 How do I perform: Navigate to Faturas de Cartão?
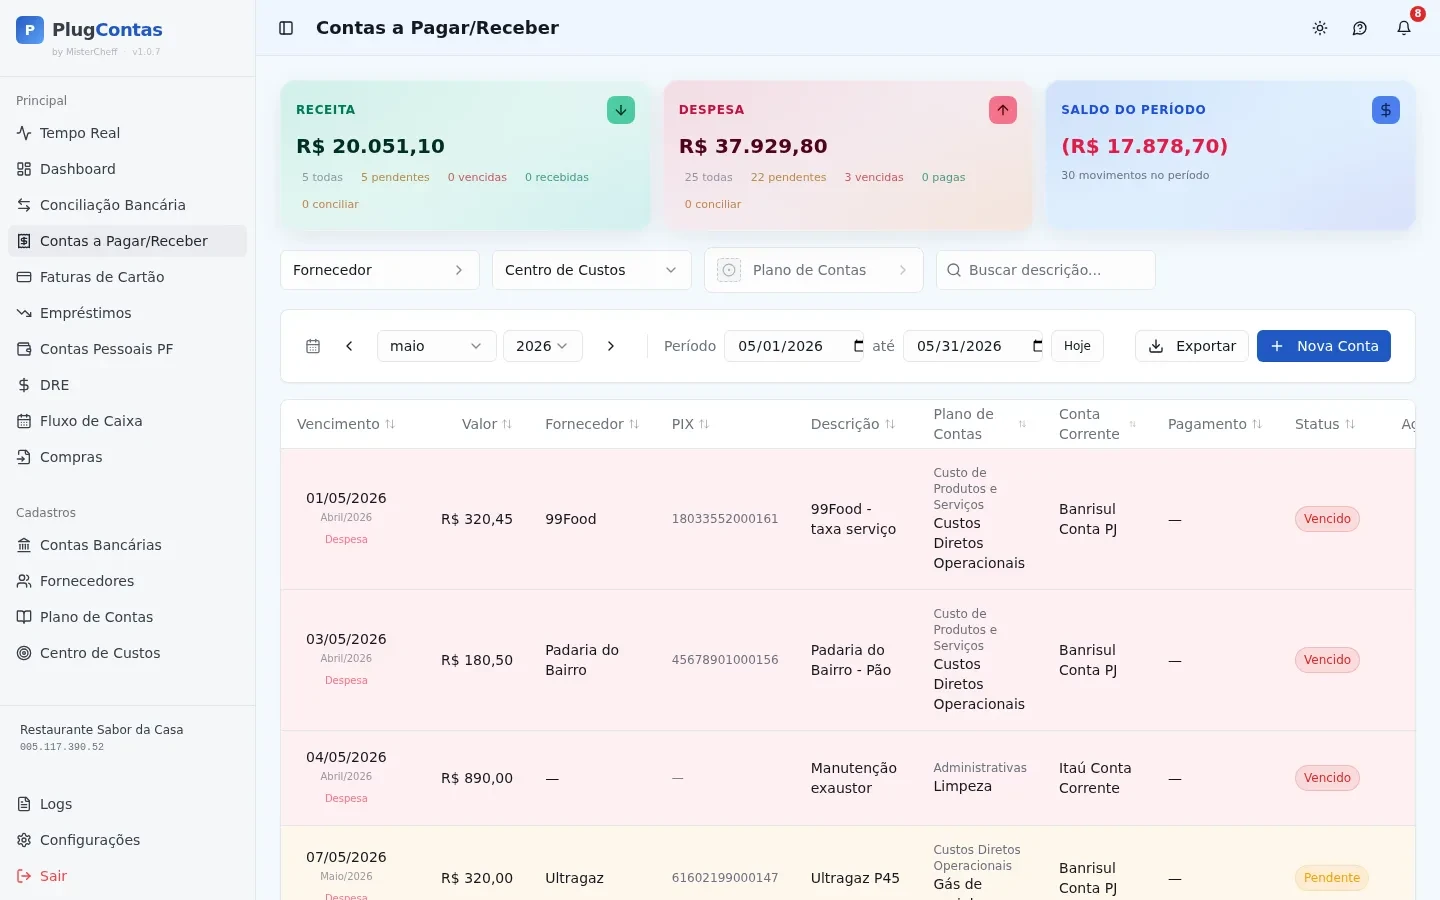pyautogui.click(x=128, y=277)
